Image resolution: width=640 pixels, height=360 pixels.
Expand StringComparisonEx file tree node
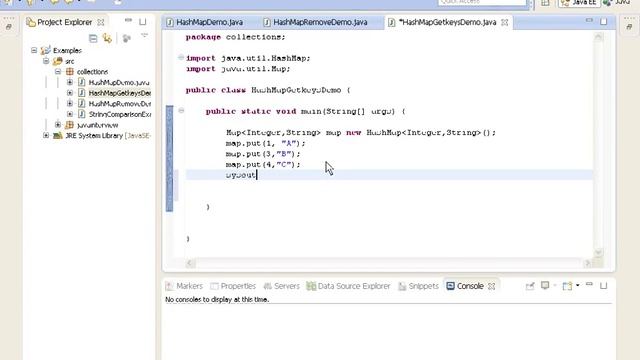pos(70,114)
